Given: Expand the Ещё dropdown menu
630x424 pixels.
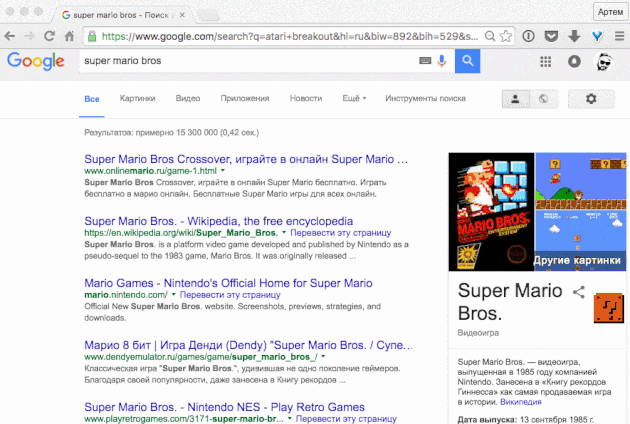Looking at the screenshot, I should point(354,98).
